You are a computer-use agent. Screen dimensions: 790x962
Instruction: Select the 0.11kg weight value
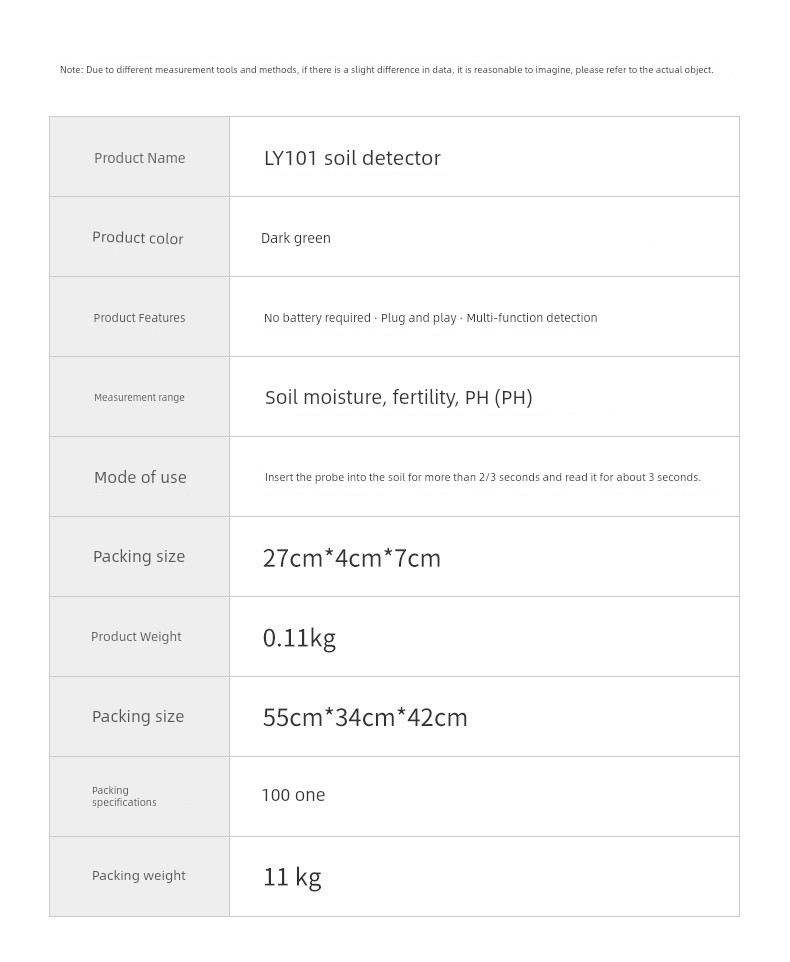(299, 639)
